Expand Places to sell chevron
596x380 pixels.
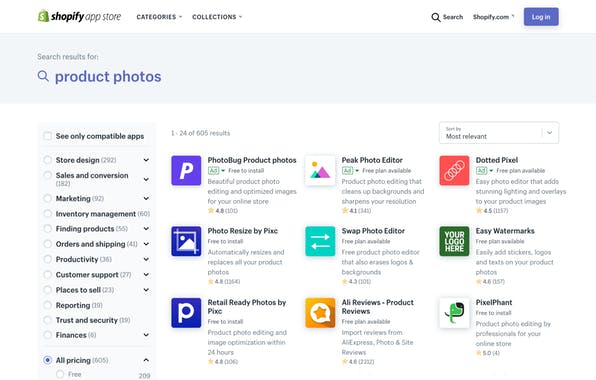(146, 290)
